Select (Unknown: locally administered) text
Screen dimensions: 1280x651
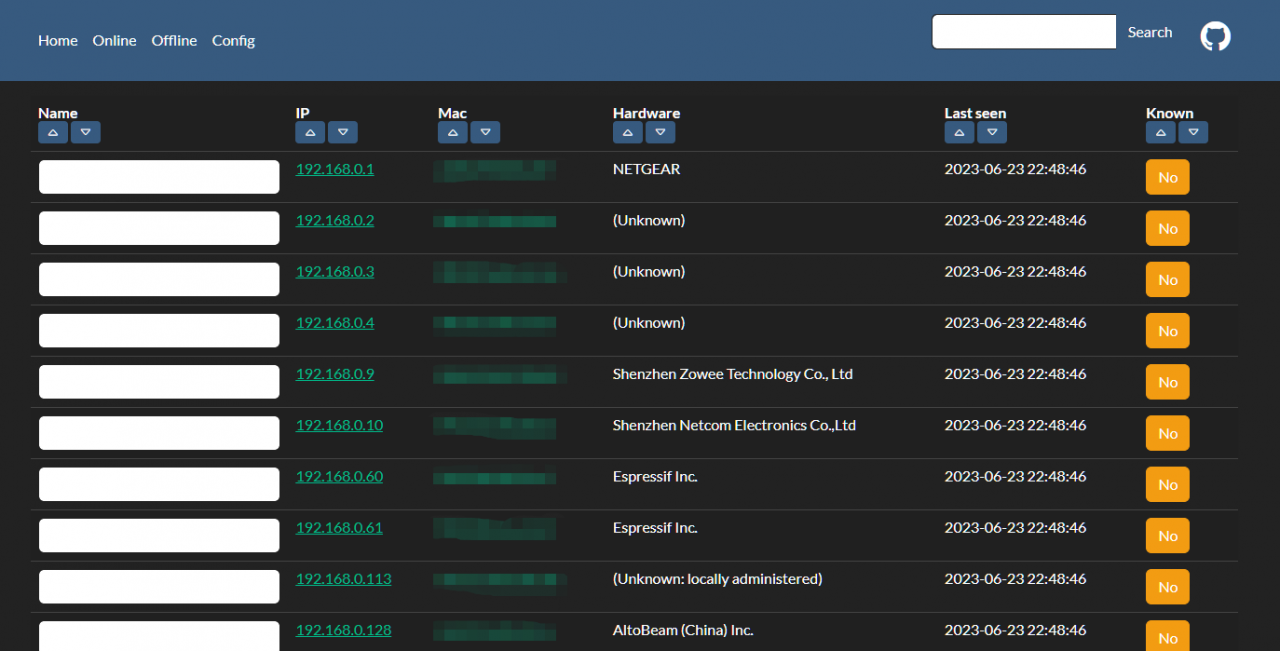(717, 579)
